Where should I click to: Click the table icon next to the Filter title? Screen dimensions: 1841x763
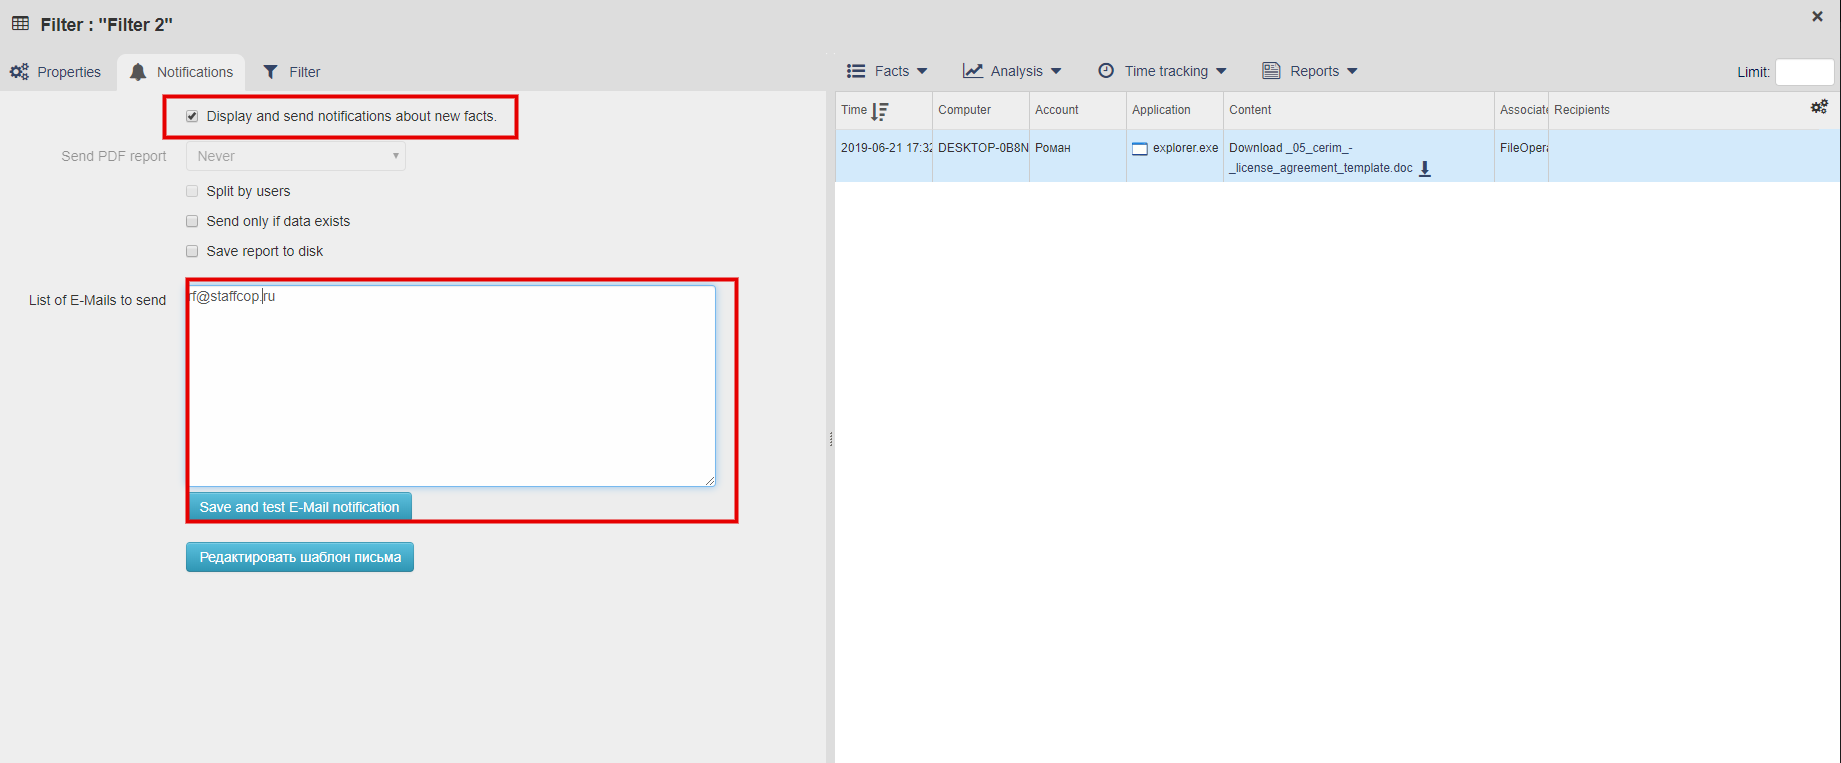click(x=20, y=24)
